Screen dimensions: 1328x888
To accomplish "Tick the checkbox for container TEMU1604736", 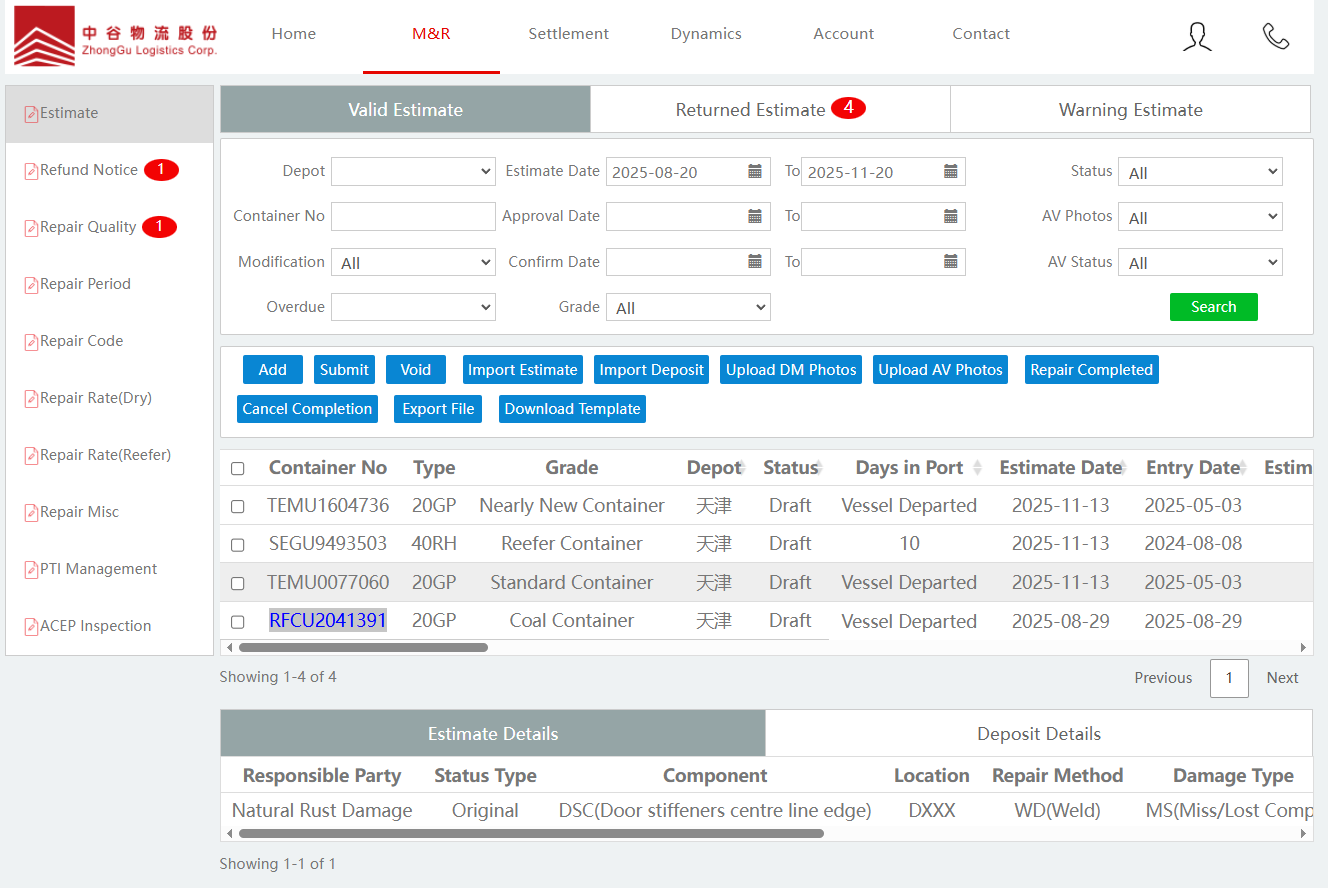I will (238, 507).
